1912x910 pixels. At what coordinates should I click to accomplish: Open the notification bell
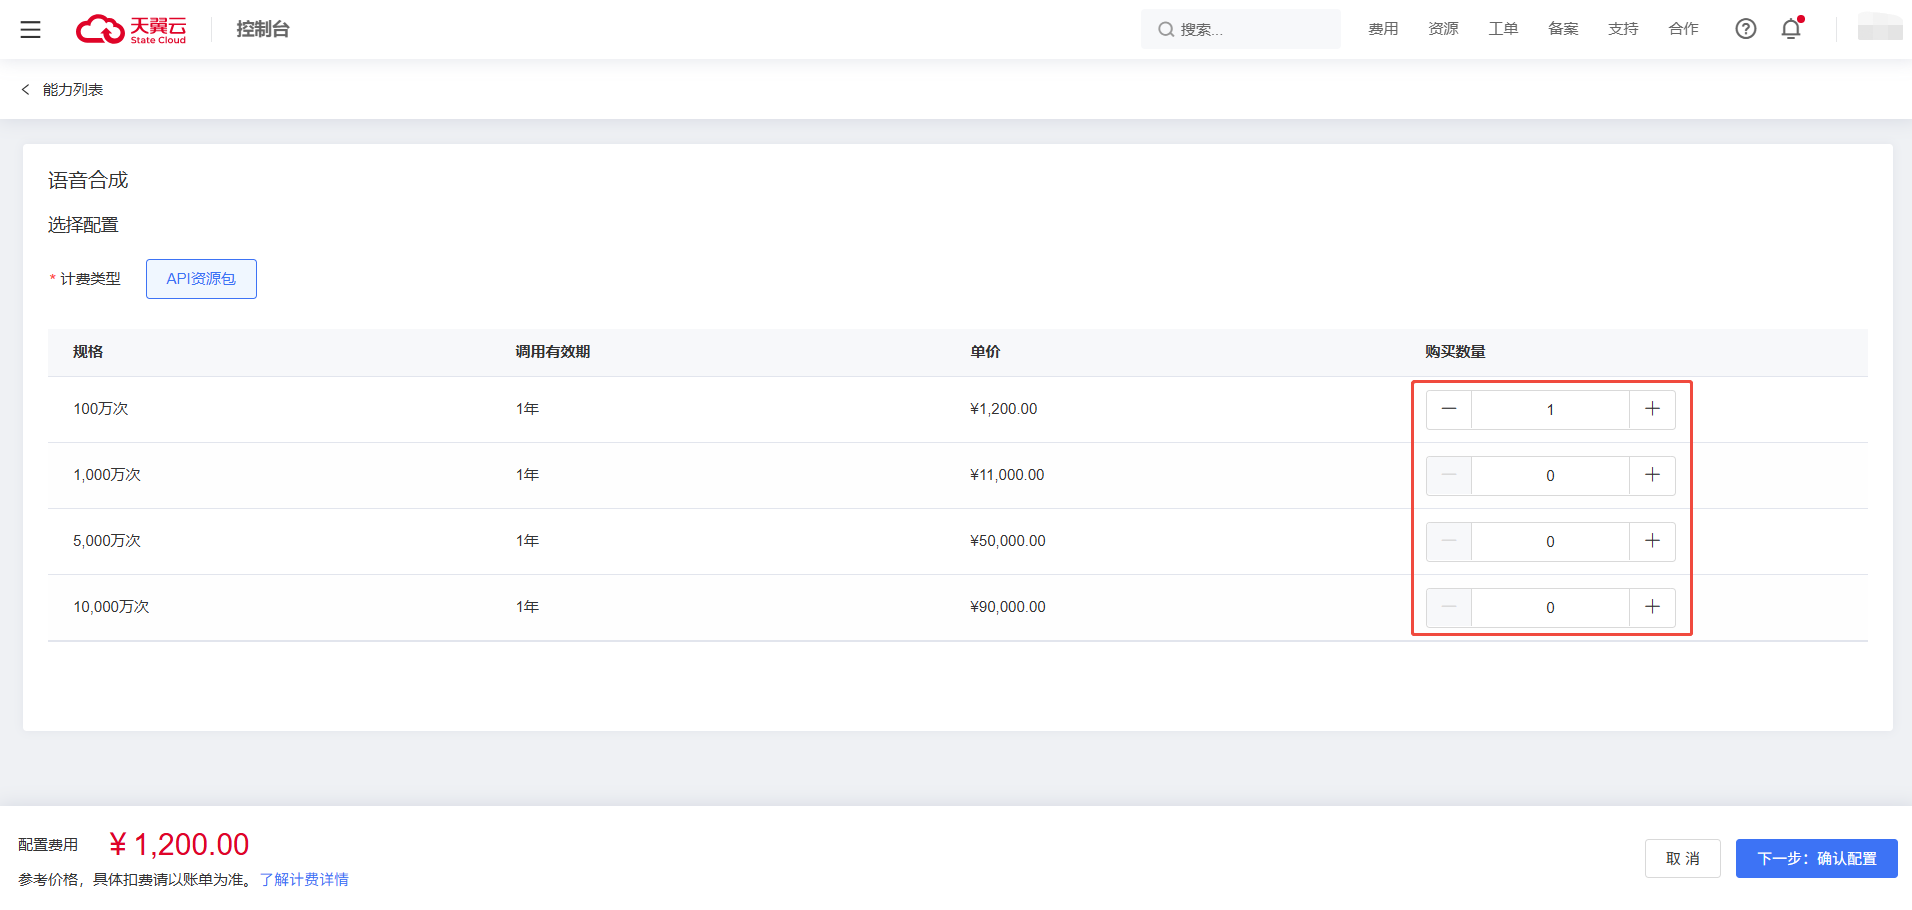(x=1791, y=29)
